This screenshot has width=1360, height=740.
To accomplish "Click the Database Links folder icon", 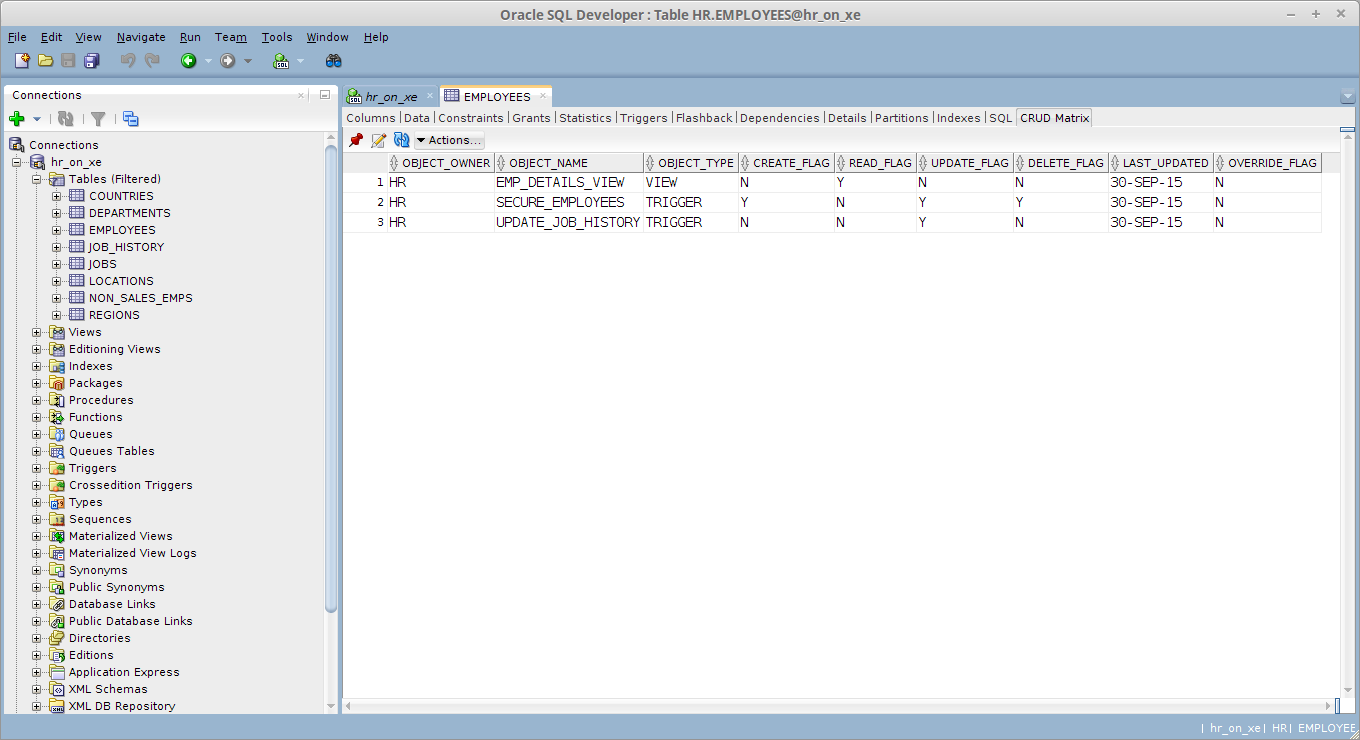I will click(x=58, y=604).
